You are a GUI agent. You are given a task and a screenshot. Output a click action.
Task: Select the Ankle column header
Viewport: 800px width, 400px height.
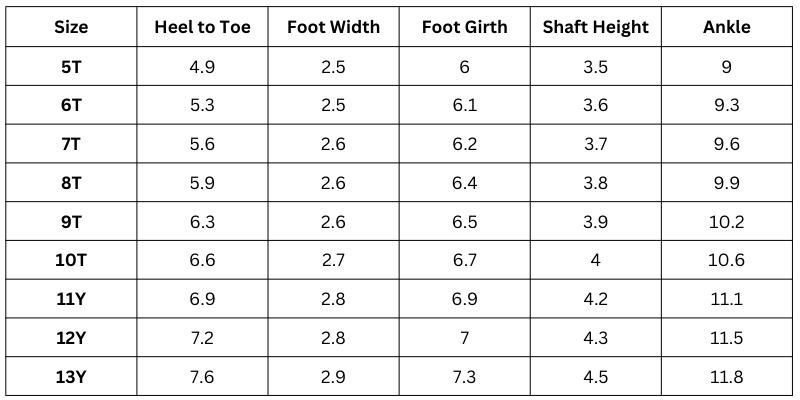[x=727, y=27]
